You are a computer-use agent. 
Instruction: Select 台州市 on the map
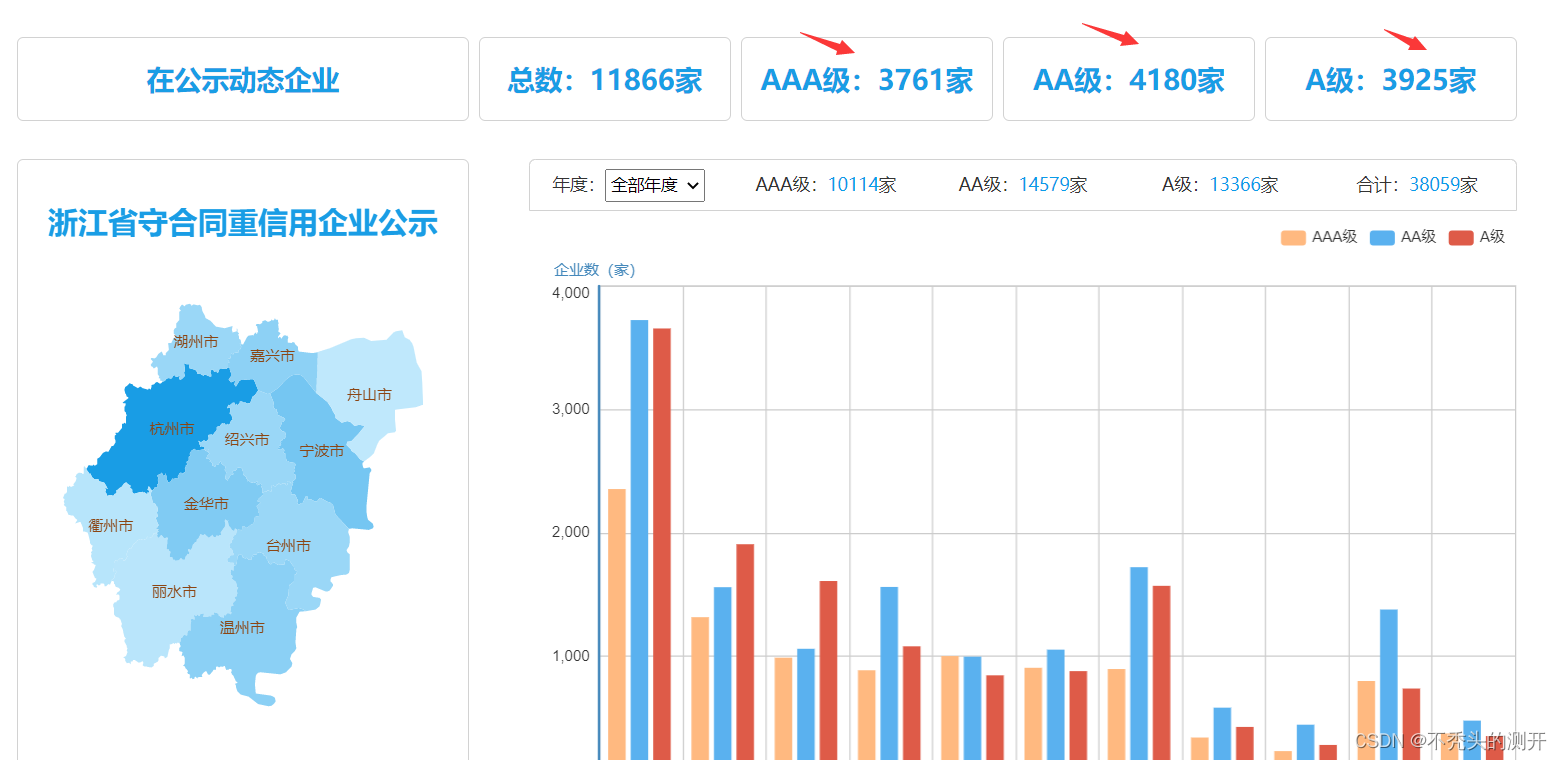[288, 546]
